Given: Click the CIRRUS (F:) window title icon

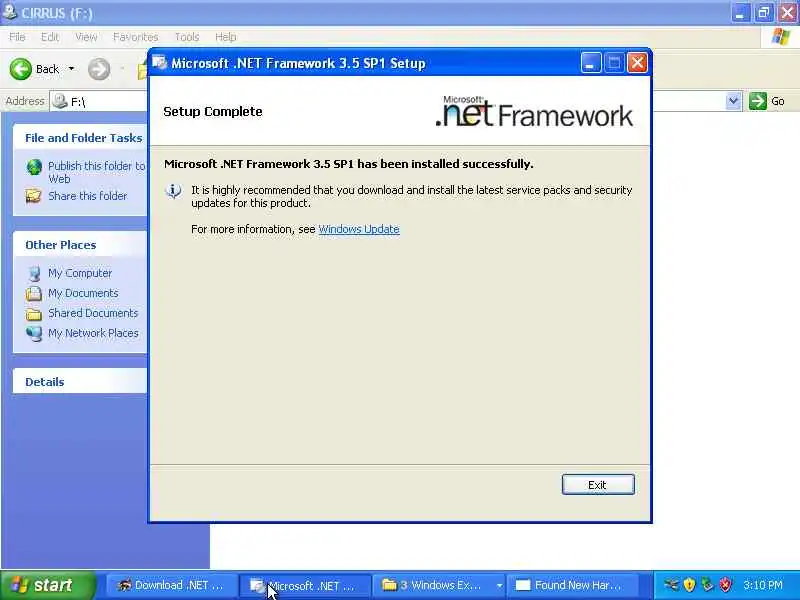Looking at the screenshot, I should 9,12.
